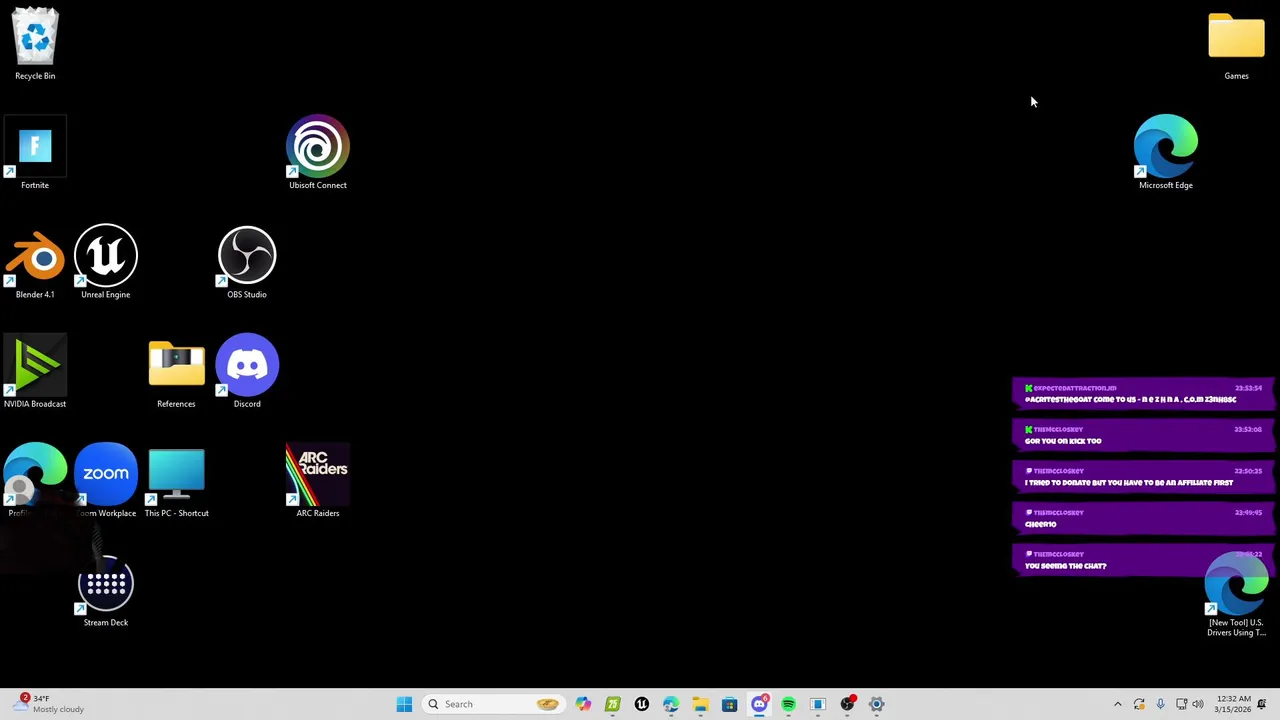This screenshot has width=1280, height=720.
Task: Open the notifications bell icon
Action: (x=1262, y=704)
